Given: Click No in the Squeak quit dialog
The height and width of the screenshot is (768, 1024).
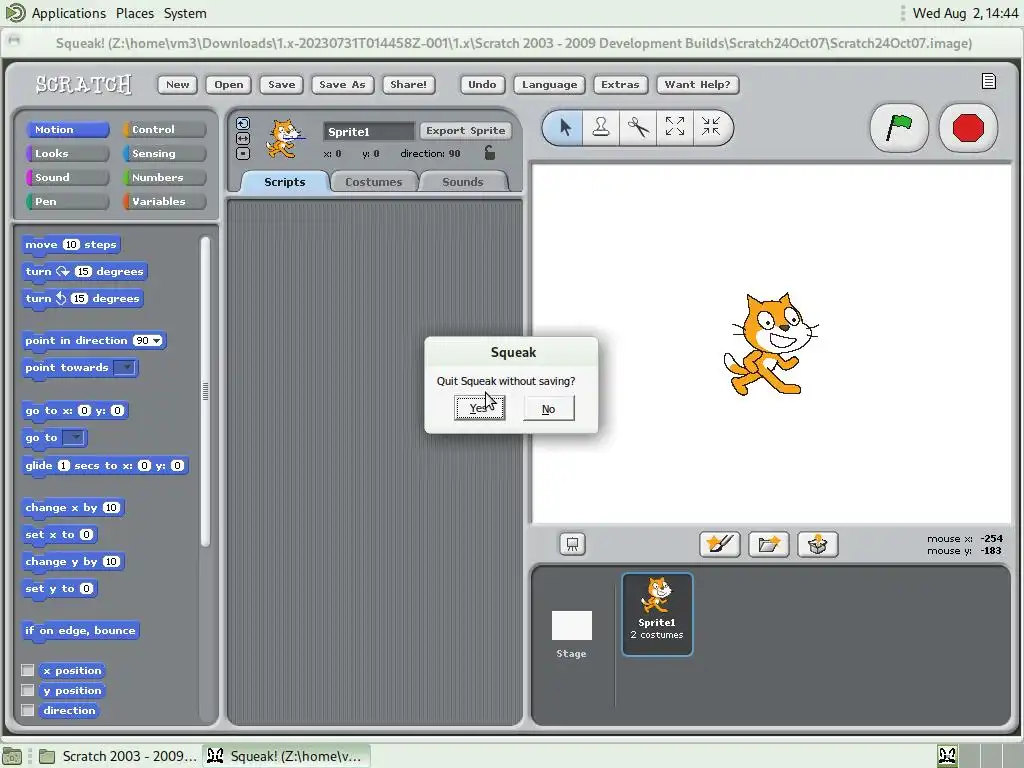Looking at the screenshot, I should [x=549, y=409].
